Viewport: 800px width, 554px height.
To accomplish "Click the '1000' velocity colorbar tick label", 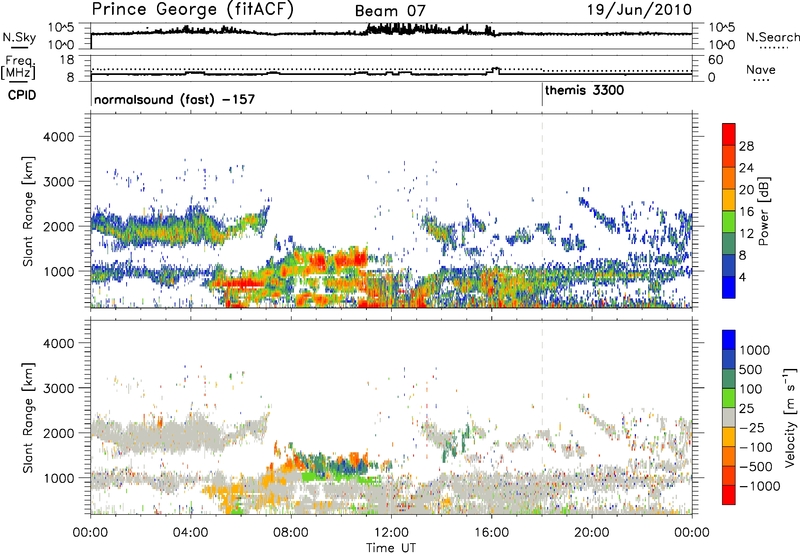I will coord(755,350).
